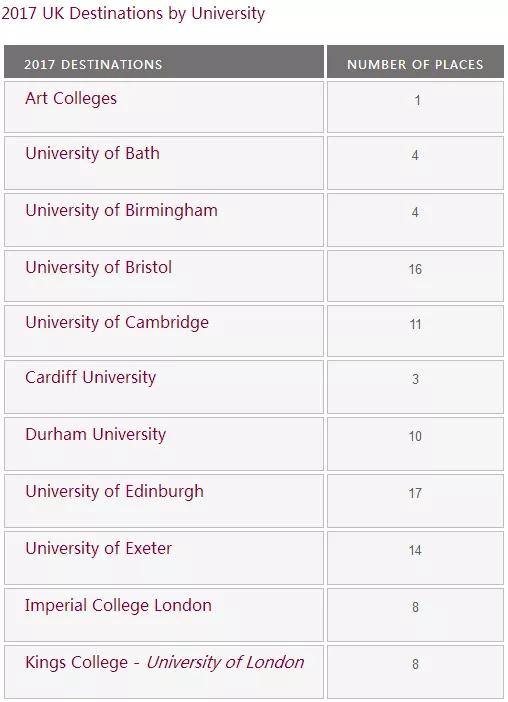This screenshot has height=702, width=508.
Task: Click the 3 places cell for Cardiff
Action: [x=415, y=387]
